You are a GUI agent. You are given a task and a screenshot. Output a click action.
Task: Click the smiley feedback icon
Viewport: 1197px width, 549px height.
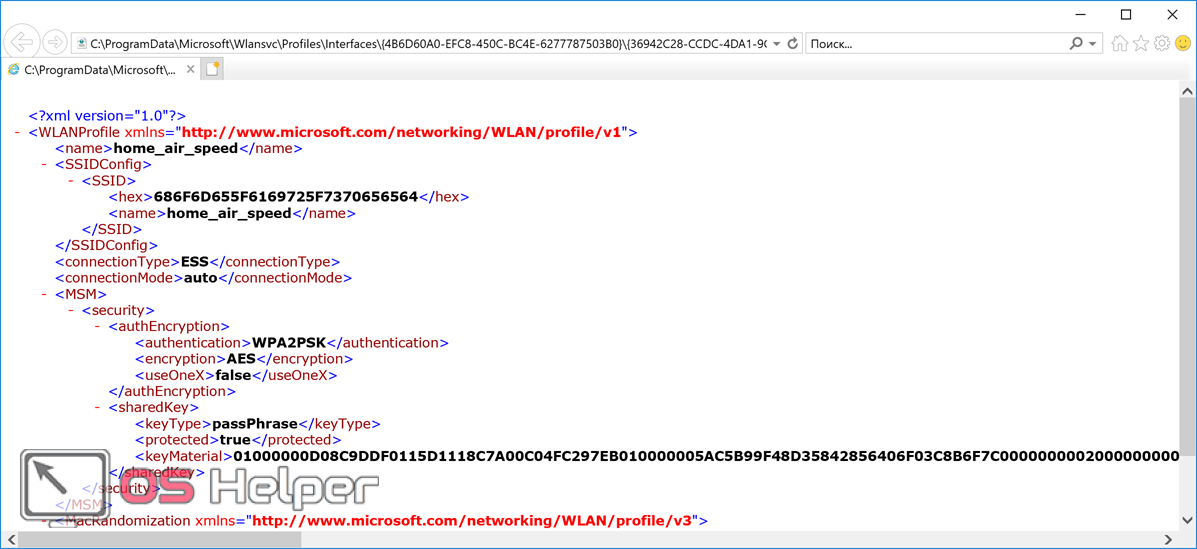coord(1183,44)
